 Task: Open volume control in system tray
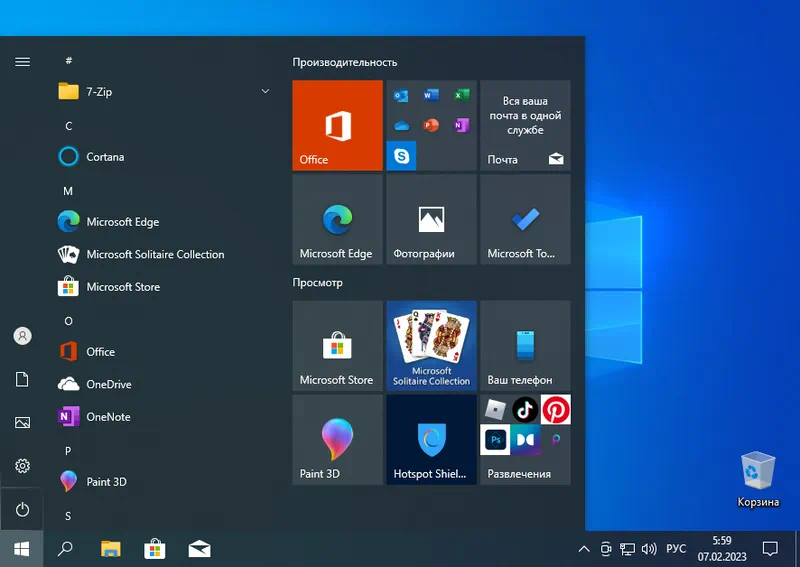pyautogui.click(x=649, y=549)
